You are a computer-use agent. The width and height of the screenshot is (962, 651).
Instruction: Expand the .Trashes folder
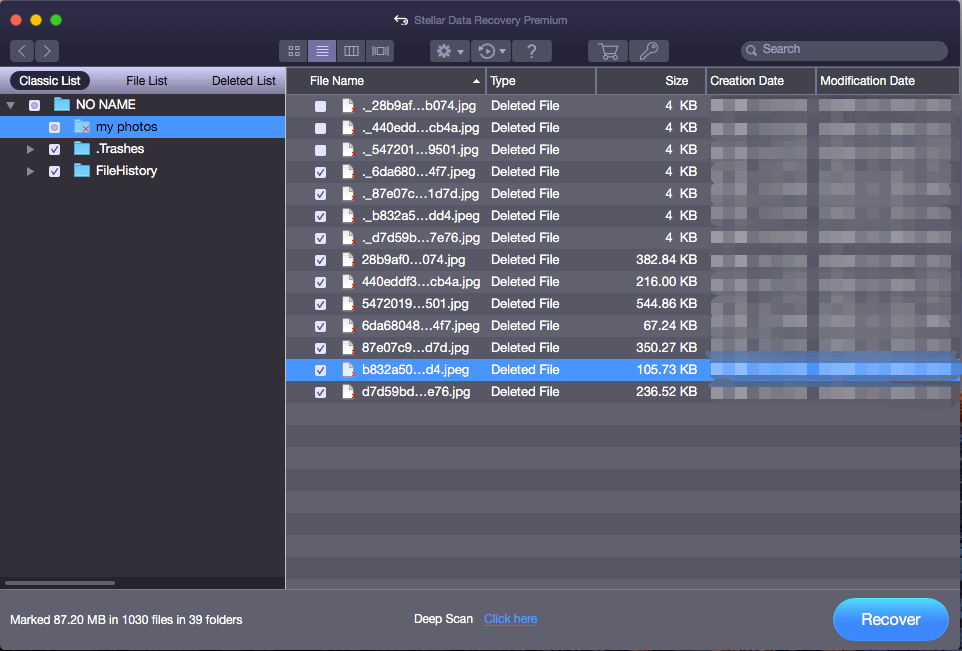[30, 149]
